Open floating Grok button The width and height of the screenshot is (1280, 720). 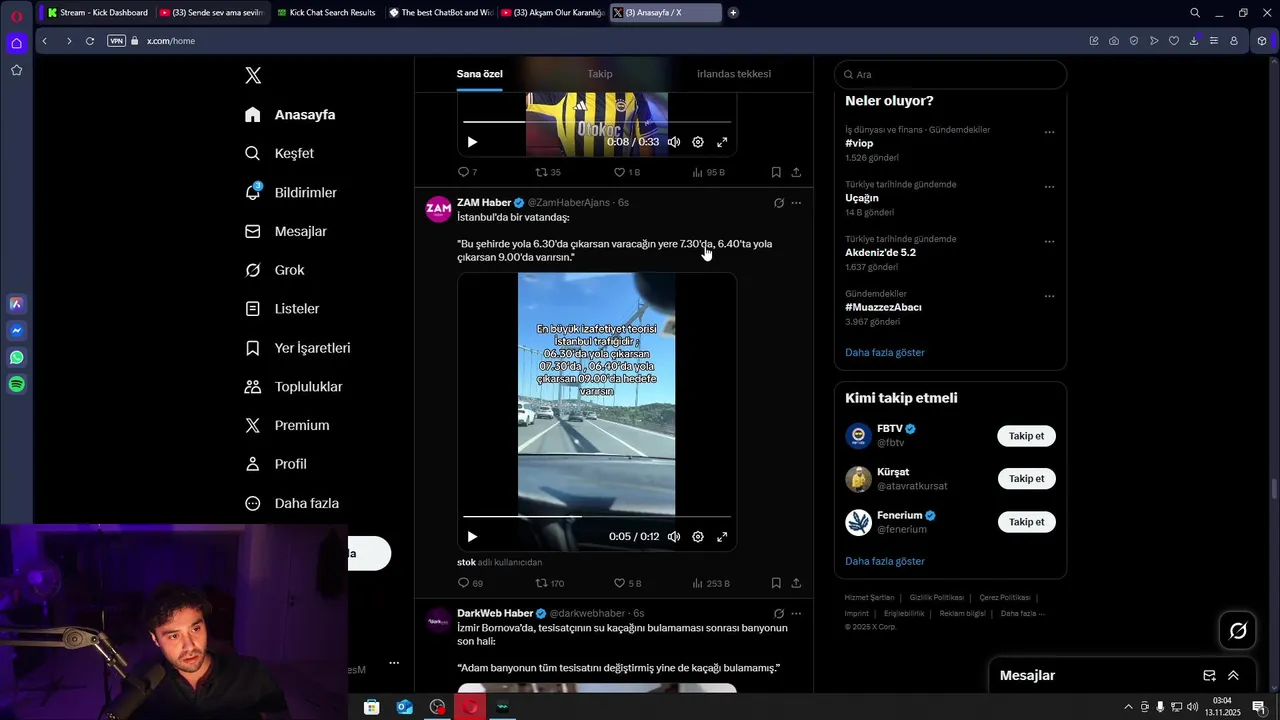pos(1238,631)
